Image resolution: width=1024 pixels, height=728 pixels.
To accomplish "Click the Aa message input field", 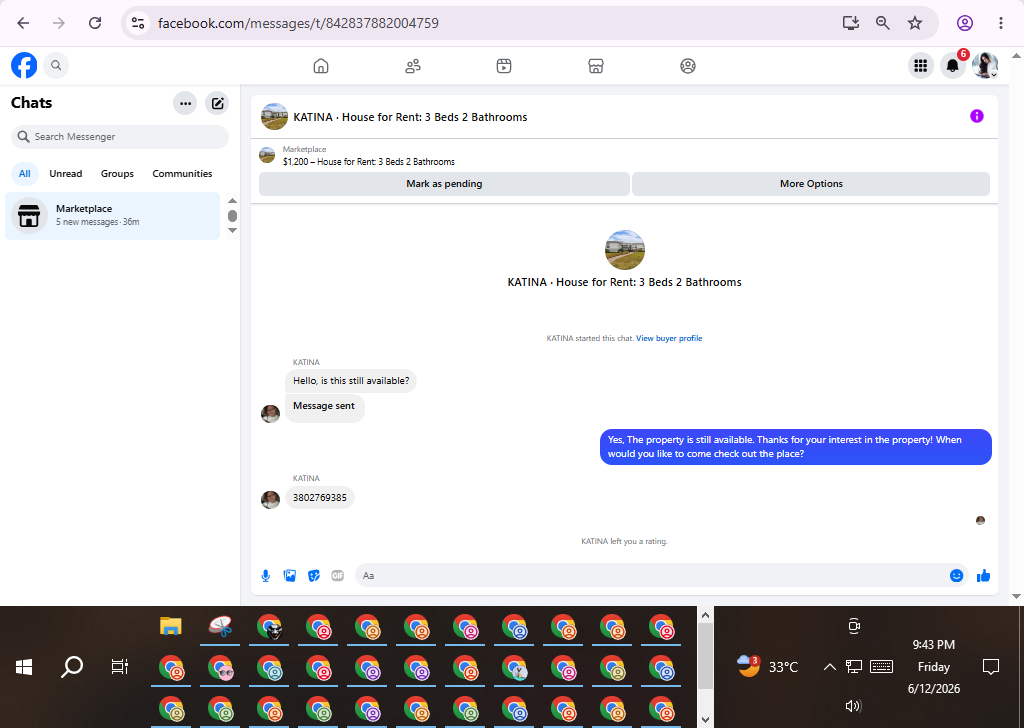I will [652, 576].
